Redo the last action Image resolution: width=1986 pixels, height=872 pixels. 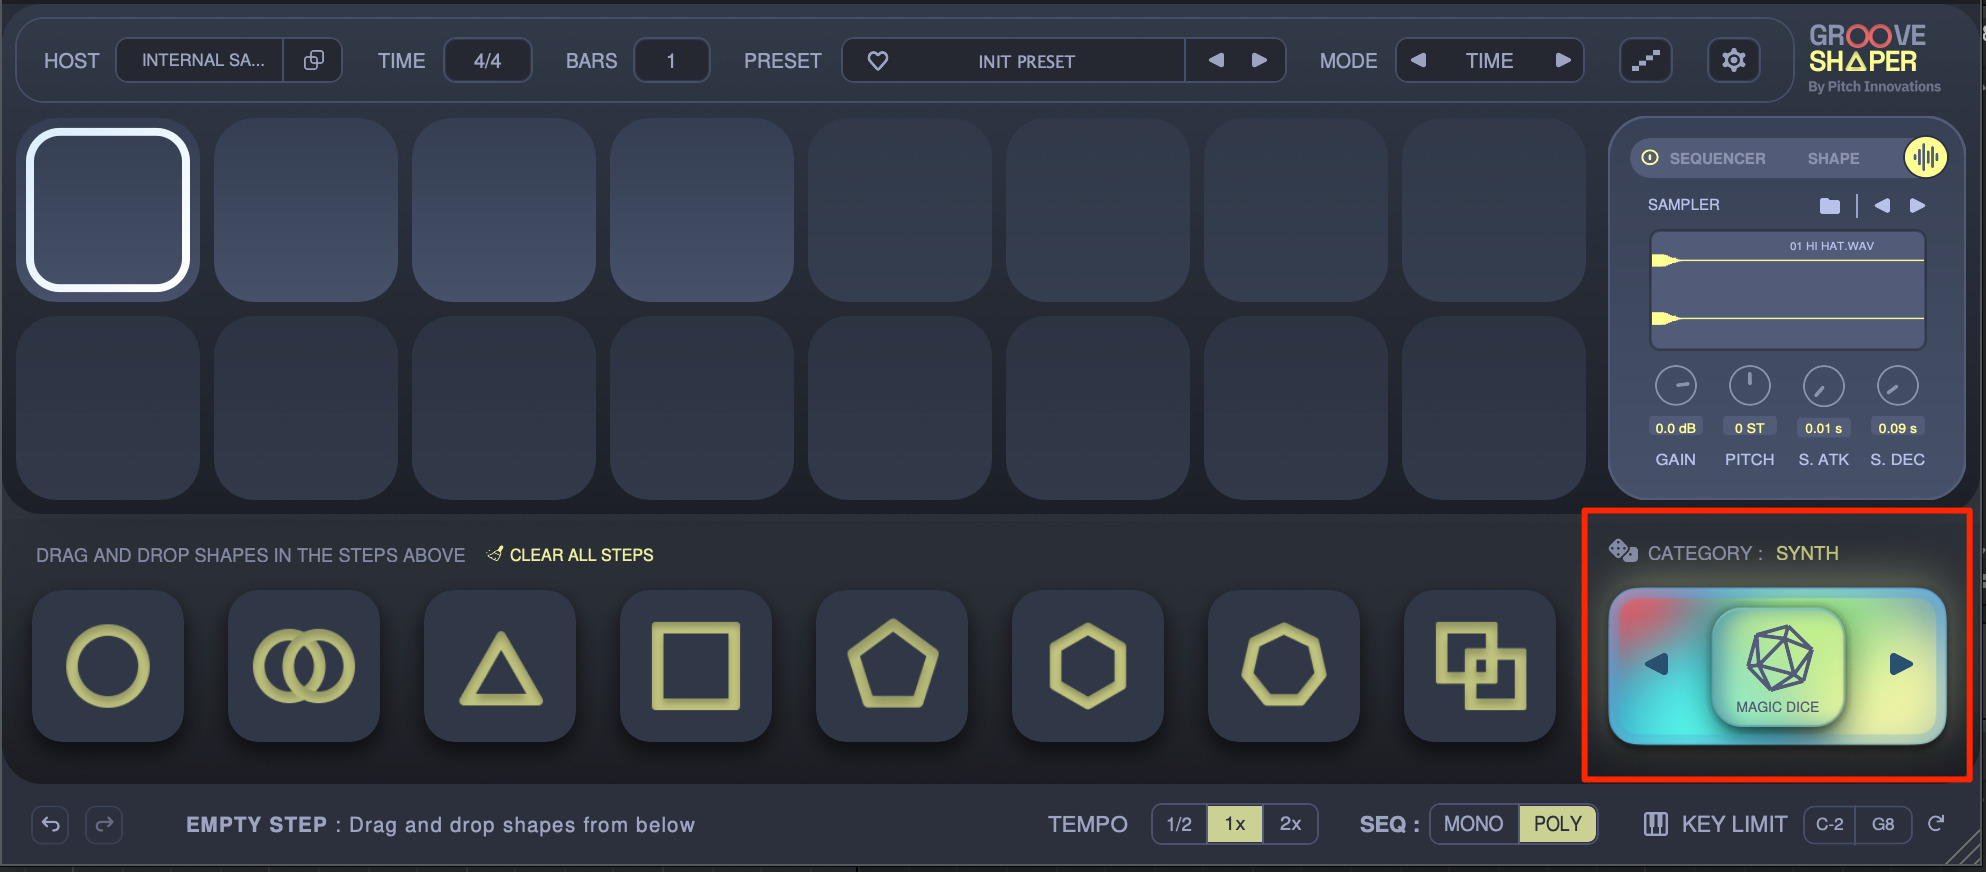point(104,825)
